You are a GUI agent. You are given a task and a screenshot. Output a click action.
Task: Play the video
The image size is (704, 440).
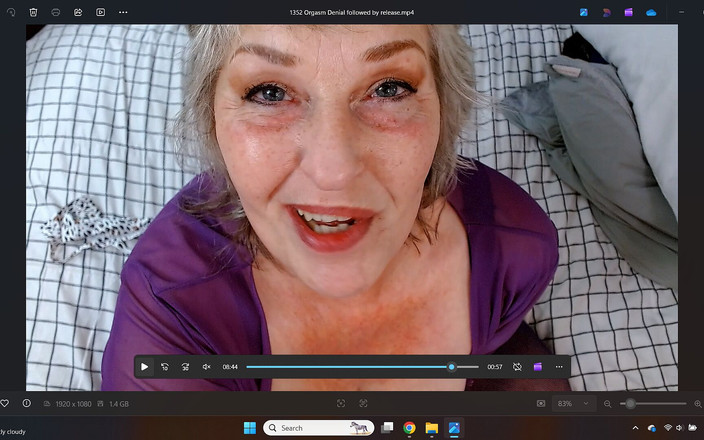144,367
